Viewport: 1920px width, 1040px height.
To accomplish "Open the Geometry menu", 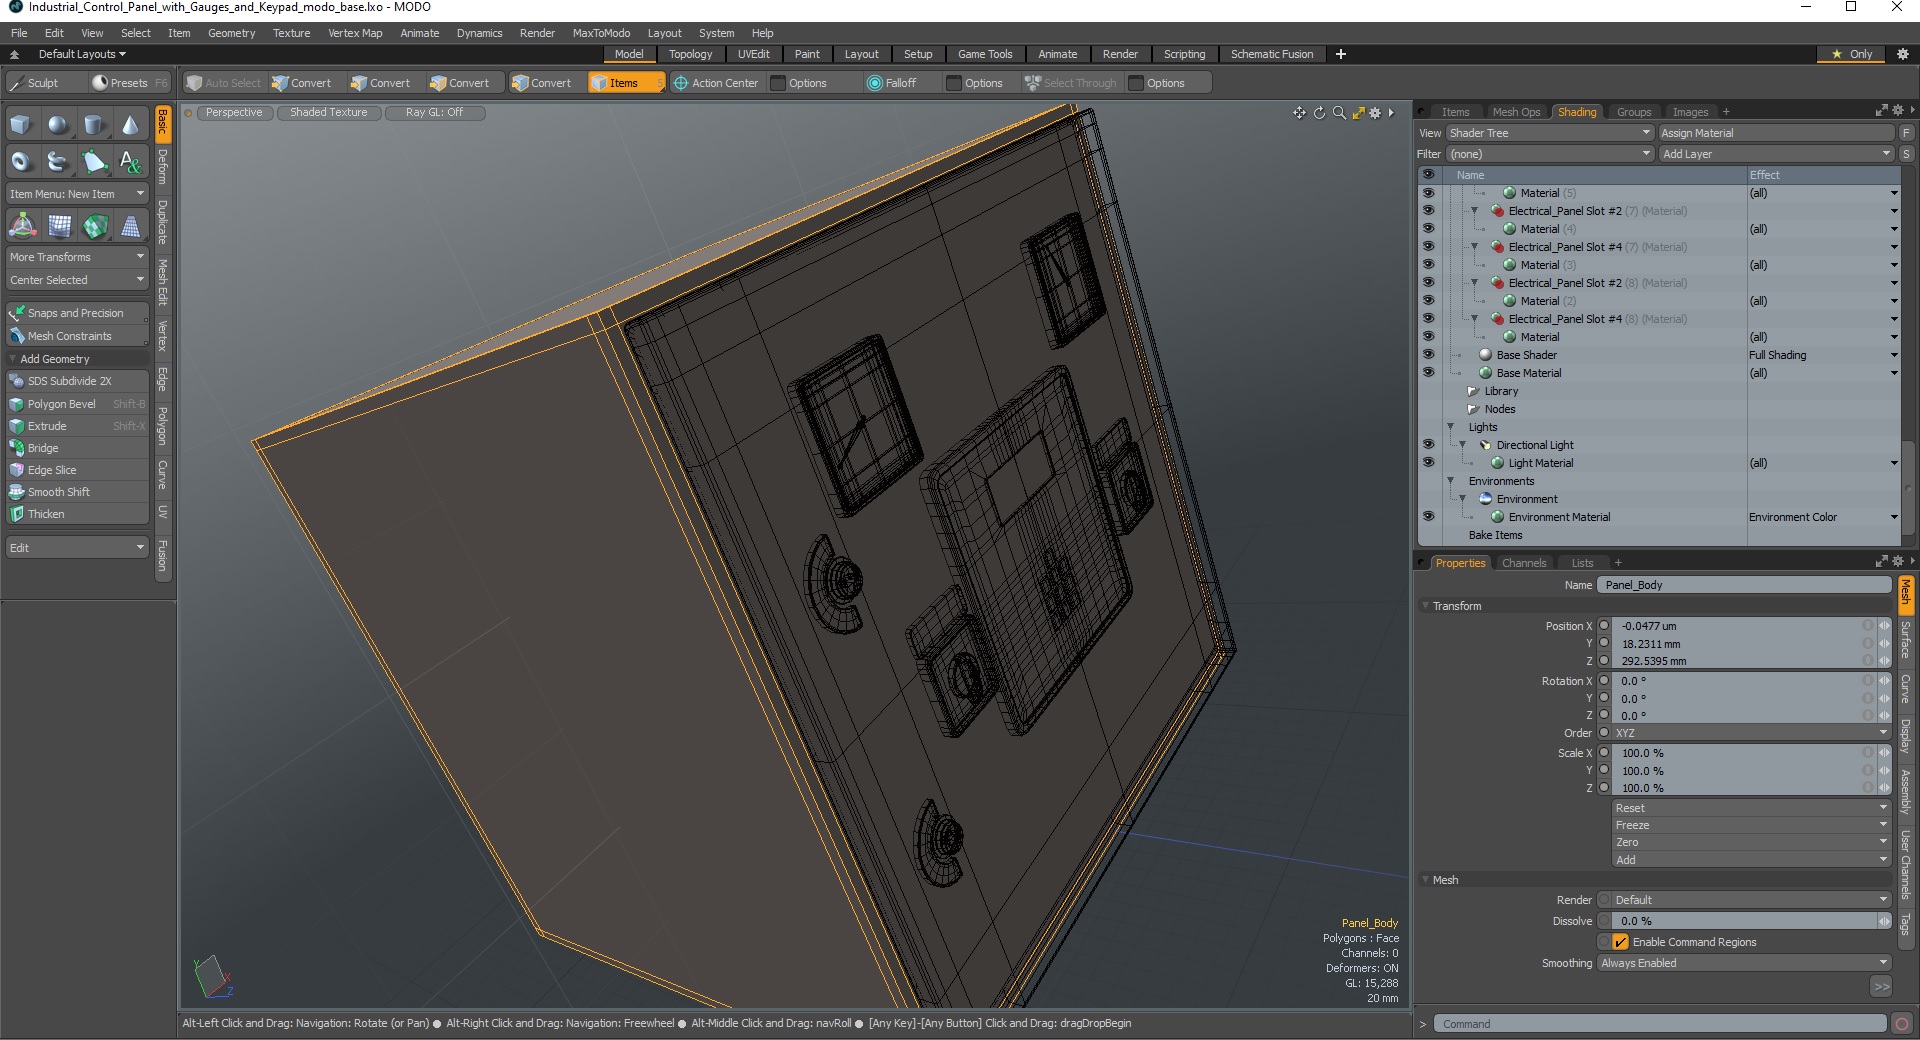I will [x=231, y=33].
